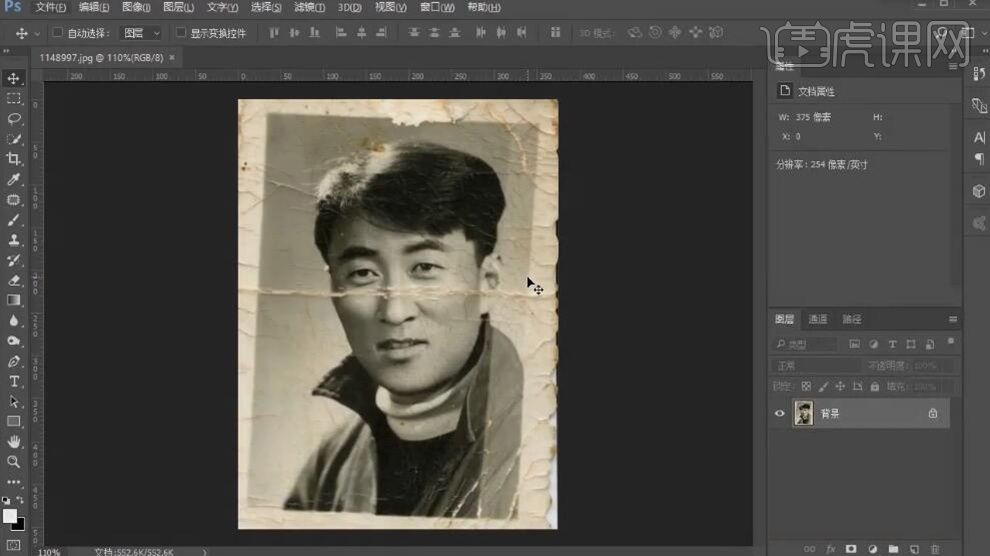Open the 选择 menu
The height and width of the screenshot is (556, 990).
[x=266, y=7]
